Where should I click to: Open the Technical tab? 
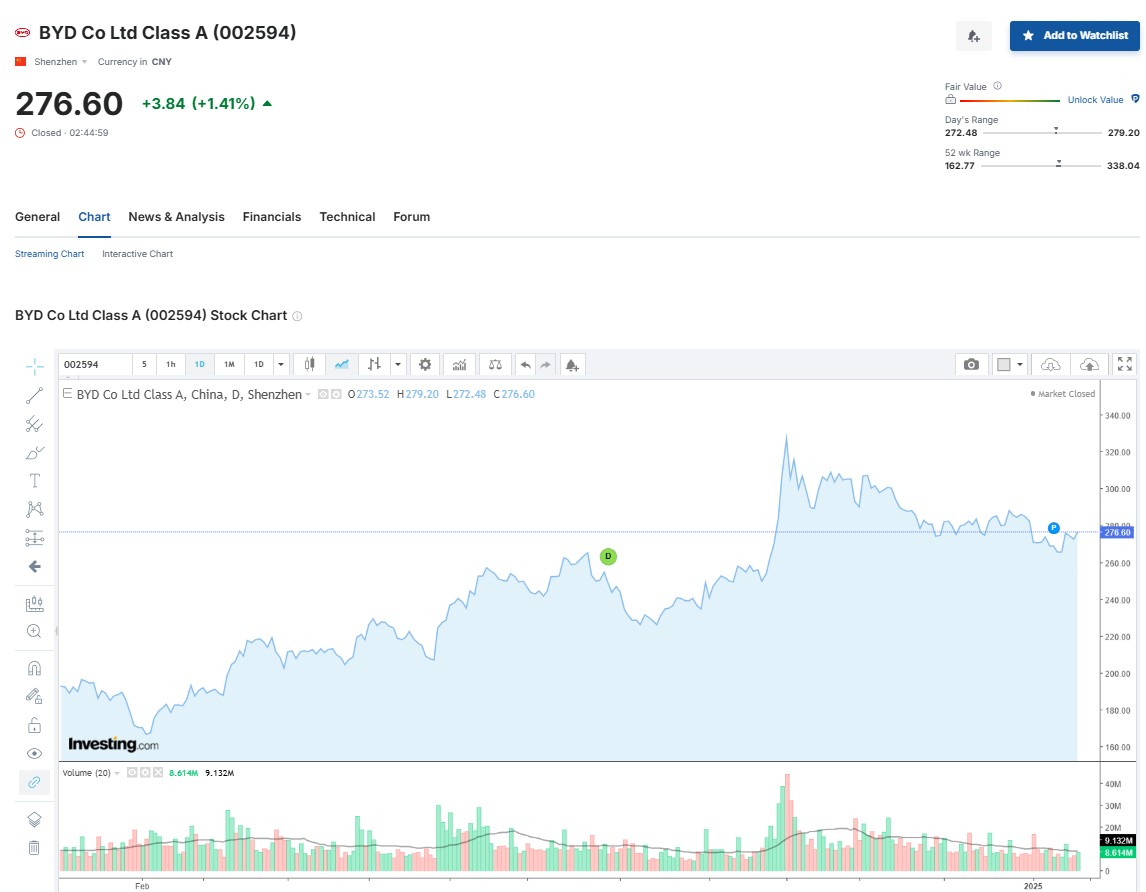(x=347, y=216)
